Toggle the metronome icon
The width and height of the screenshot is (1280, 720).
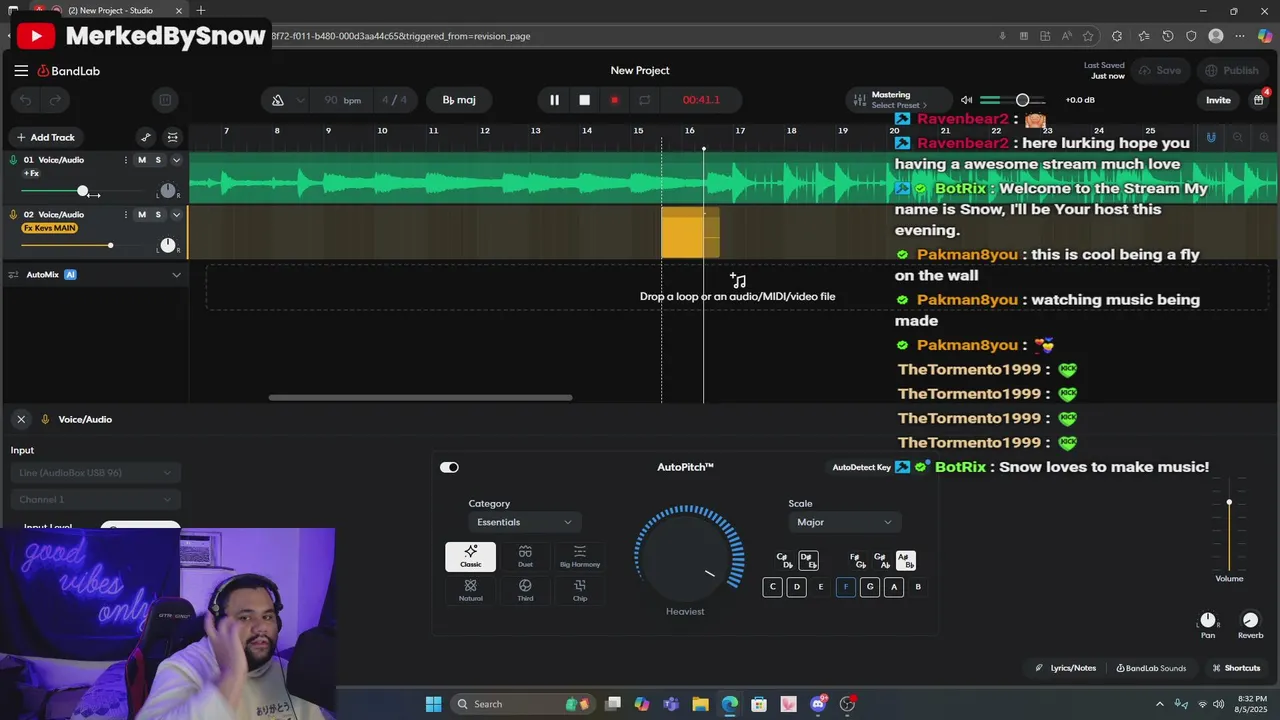[x=278, y=100]
